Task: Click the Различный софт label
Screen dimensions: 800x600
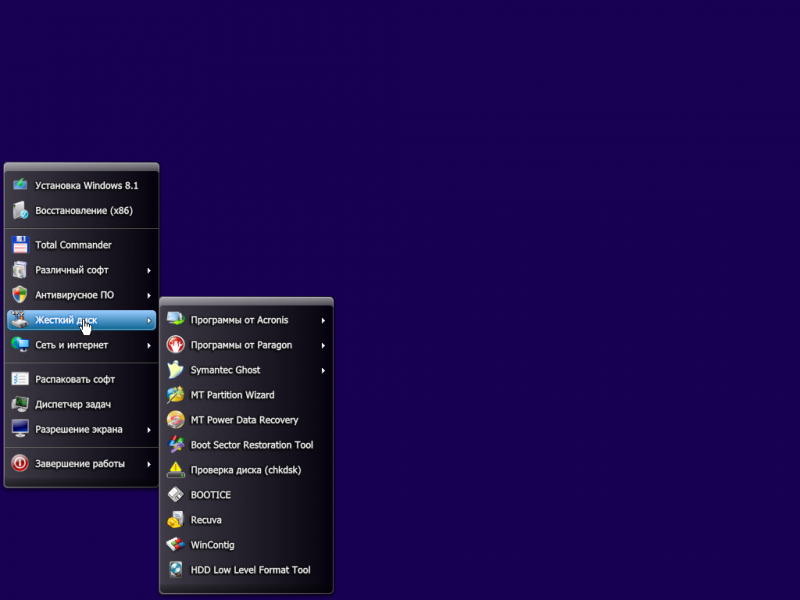Action: [x=71, y=270]
